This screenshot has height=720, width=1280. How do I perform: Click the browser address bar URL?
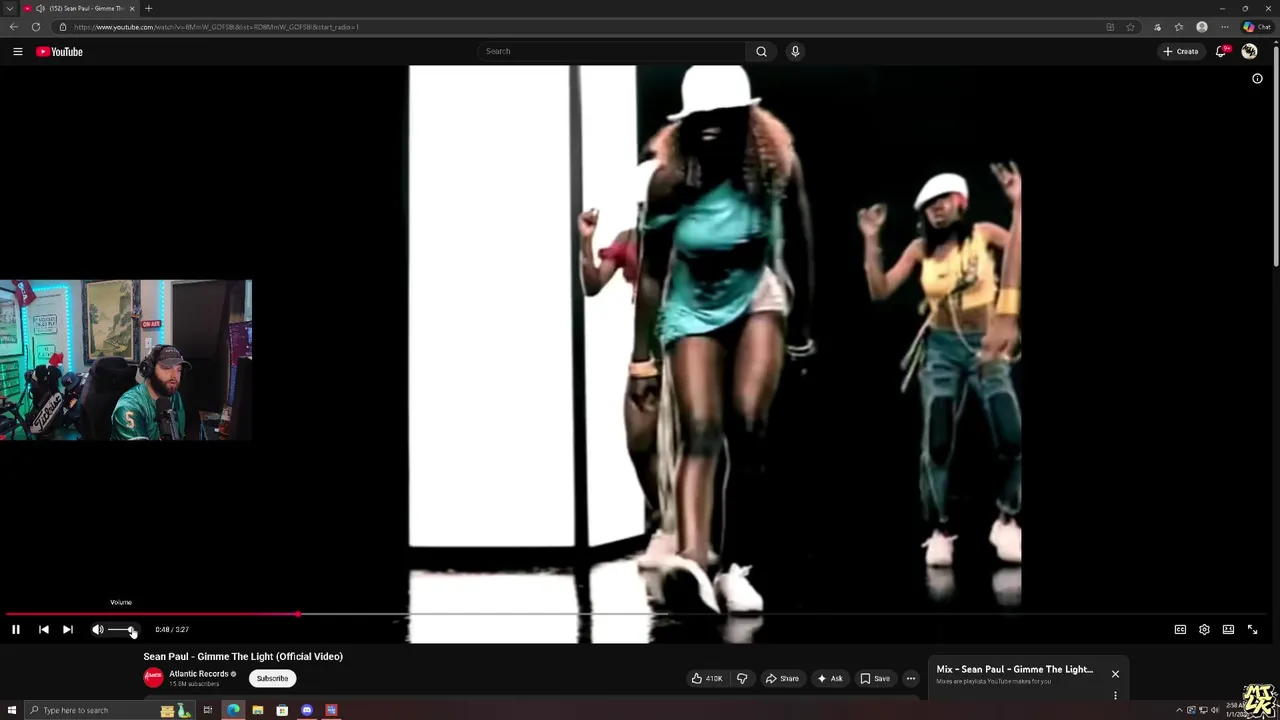tap(216, 27)
